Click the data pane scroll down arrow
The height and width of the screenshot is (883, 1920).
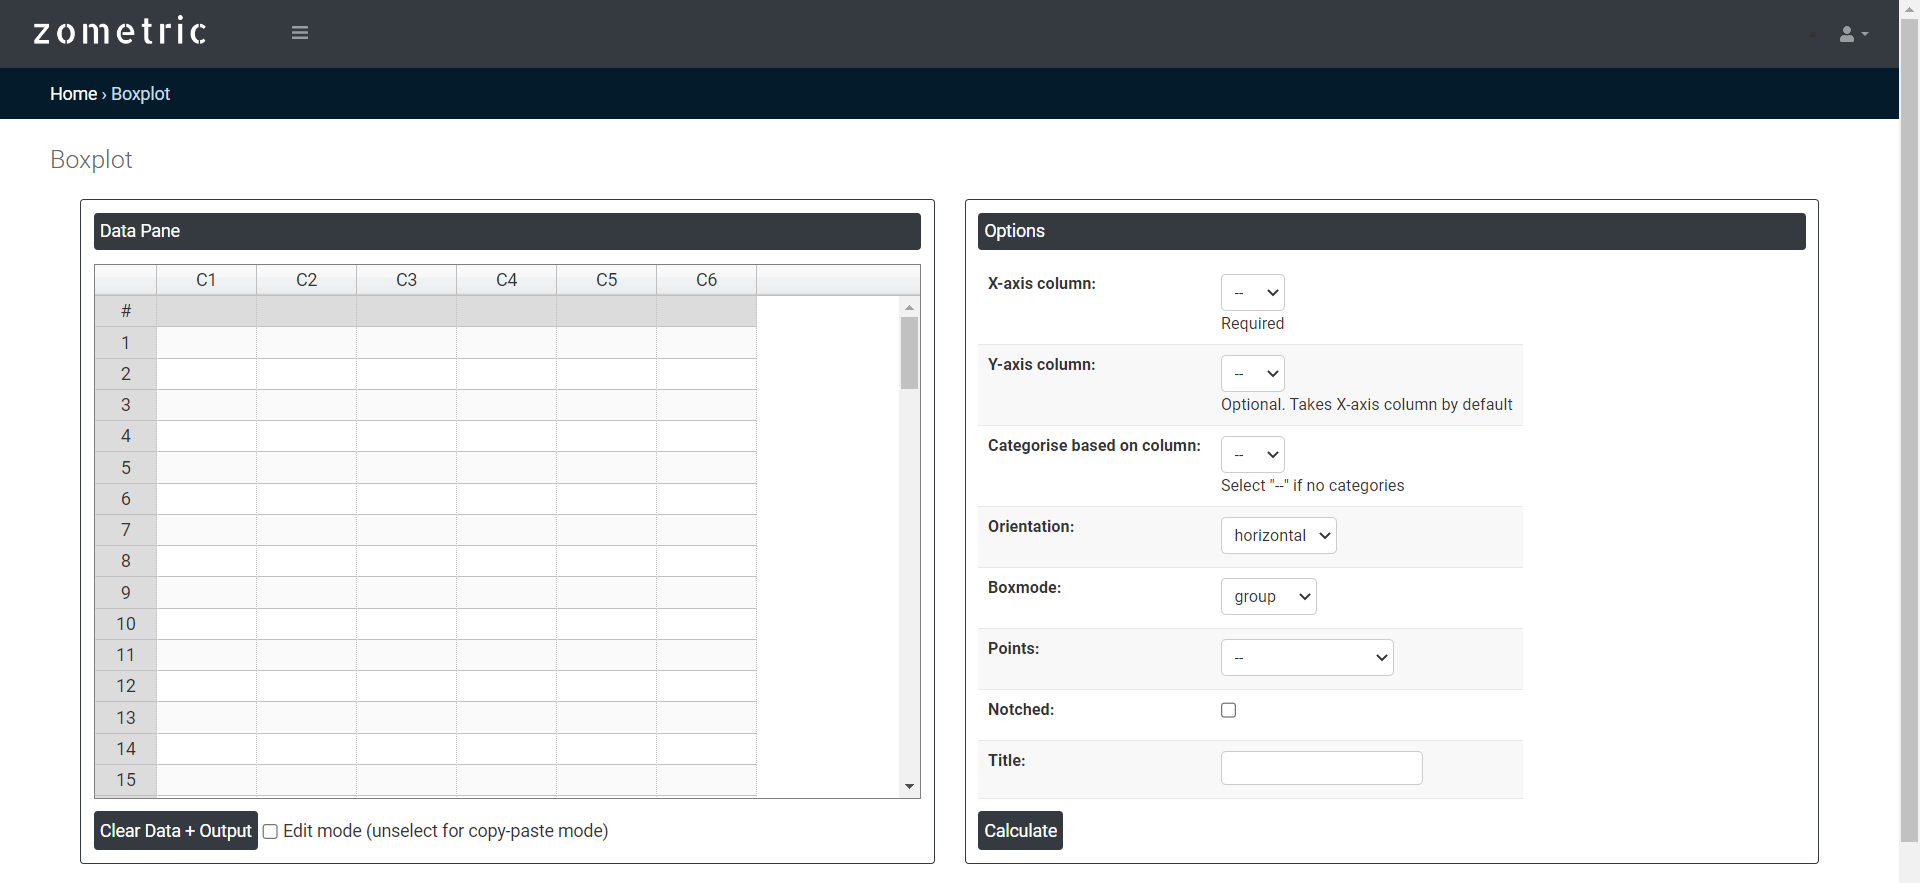coord(909,787)
